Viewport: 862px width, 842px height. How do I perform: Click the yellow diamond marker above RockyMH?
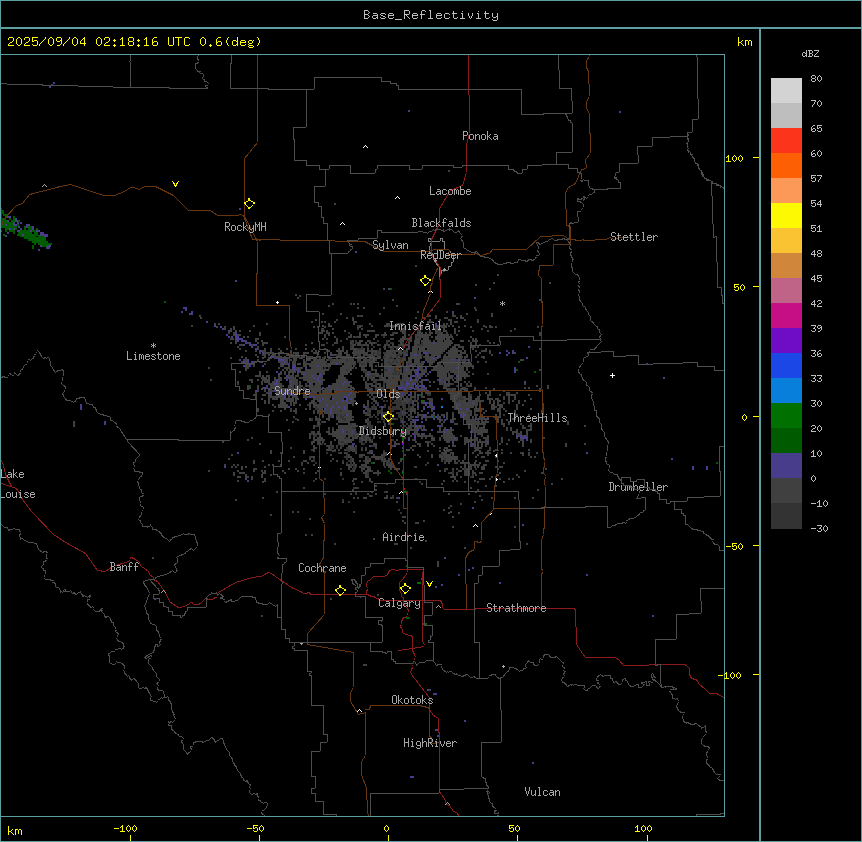click(x=250, y=204)
